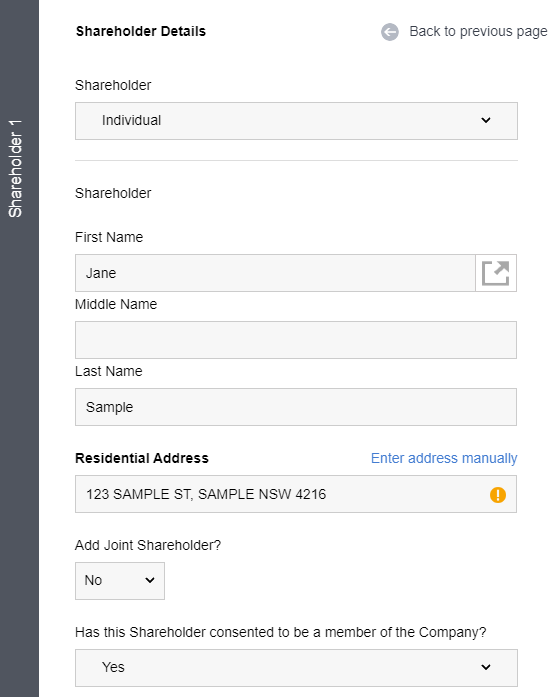Click the Residential Address bold label
Viewport: 553px width, 697px height.
click(x=141, y=458)
